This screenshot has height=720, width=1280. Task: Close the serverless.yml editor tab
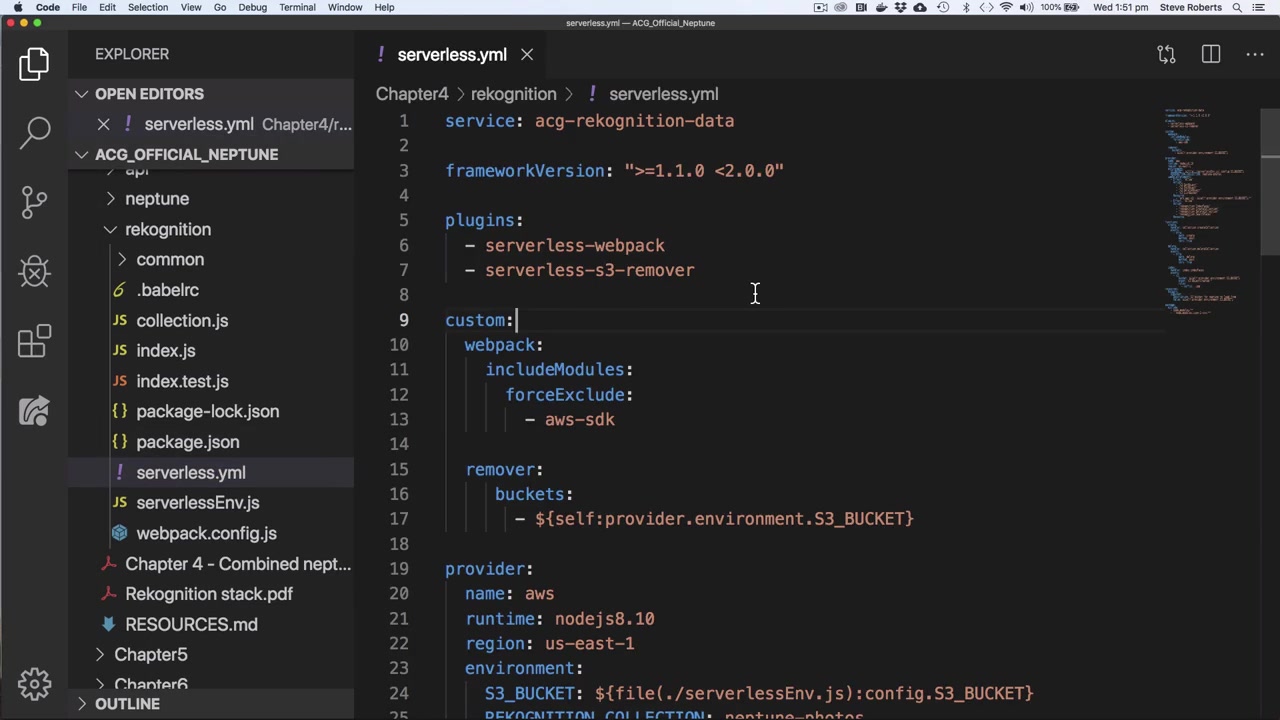coord(527,55)
